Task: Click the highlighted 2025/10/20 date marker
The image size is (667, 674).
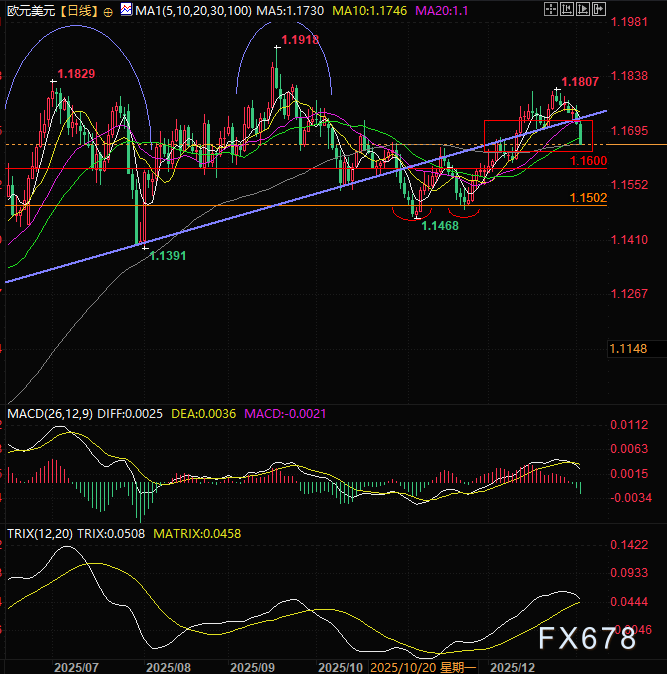Action: [403, 665]
